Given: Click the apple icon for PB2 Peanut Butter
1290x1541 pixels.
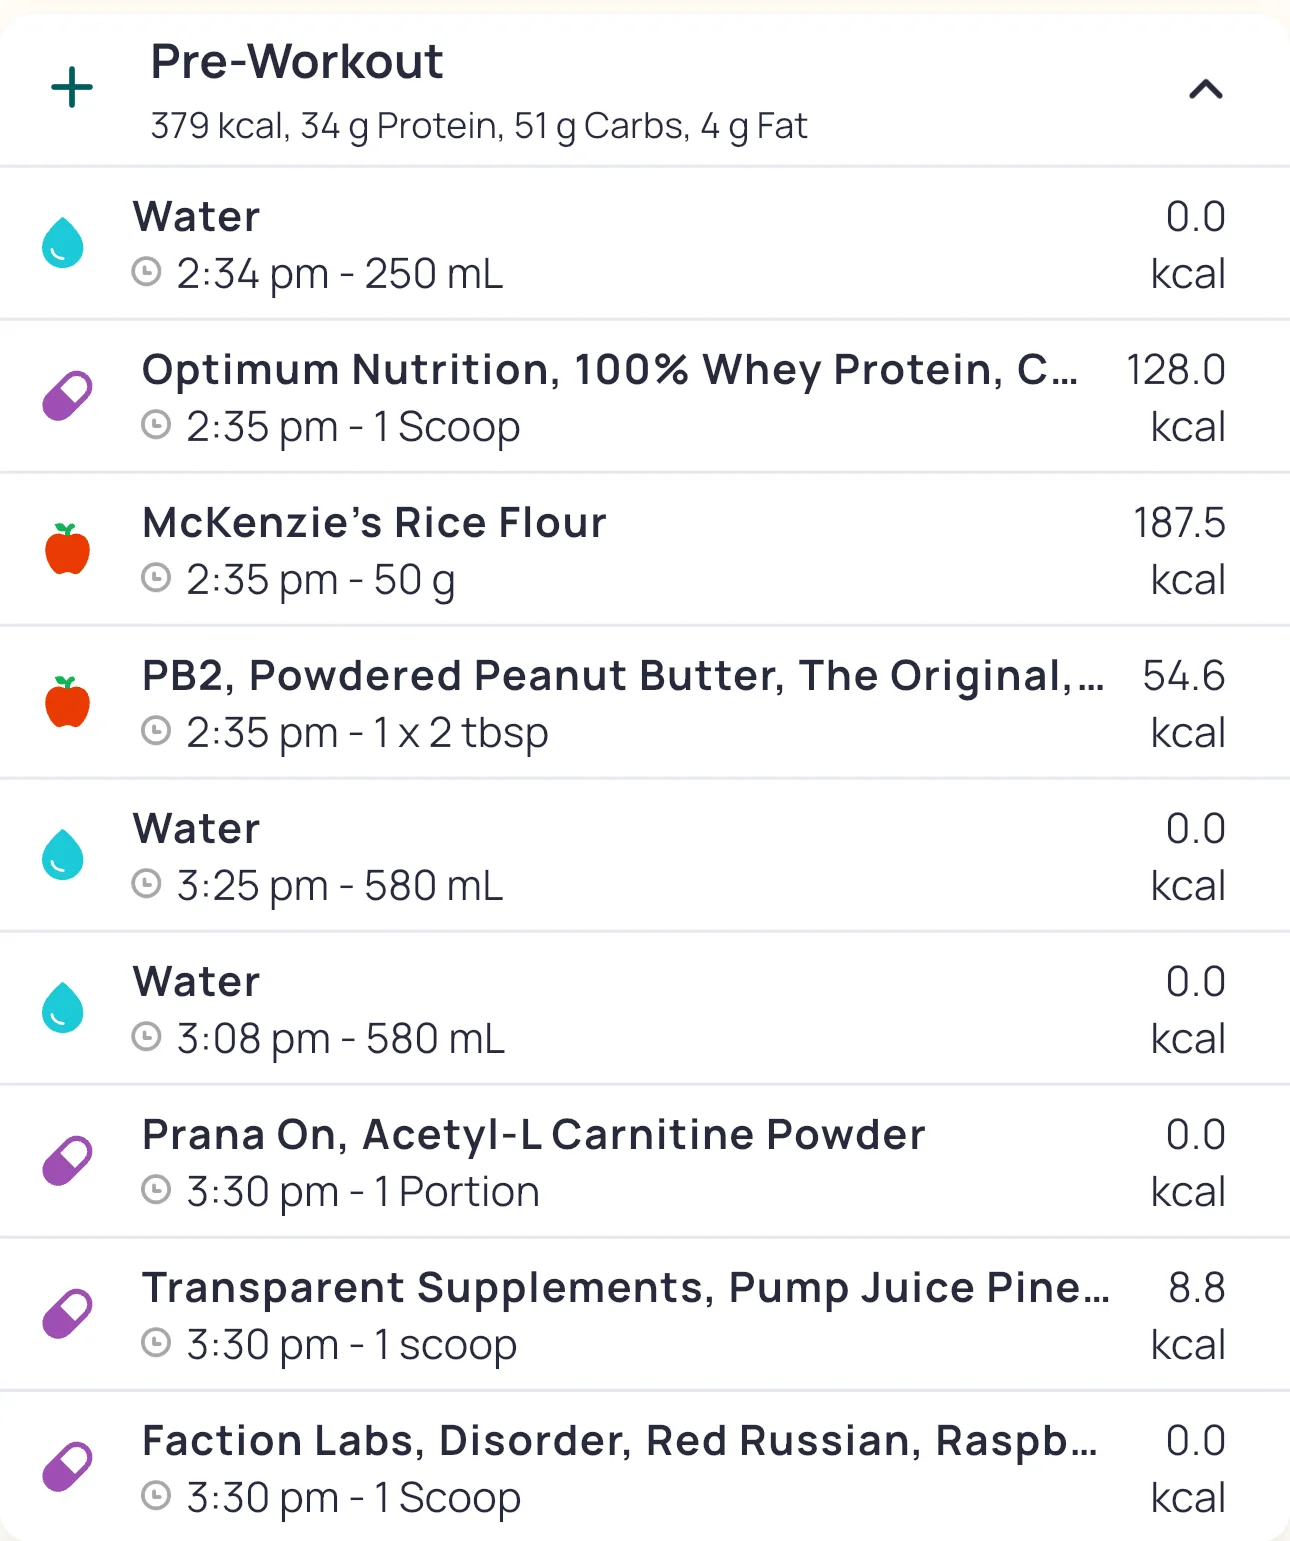Looking at the screenshot, I should click(67, 702).
